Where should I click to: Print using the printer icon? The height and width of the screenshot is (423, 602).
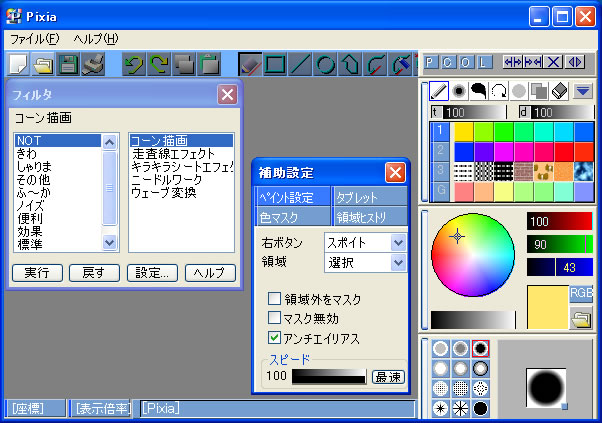click(93, 64)
